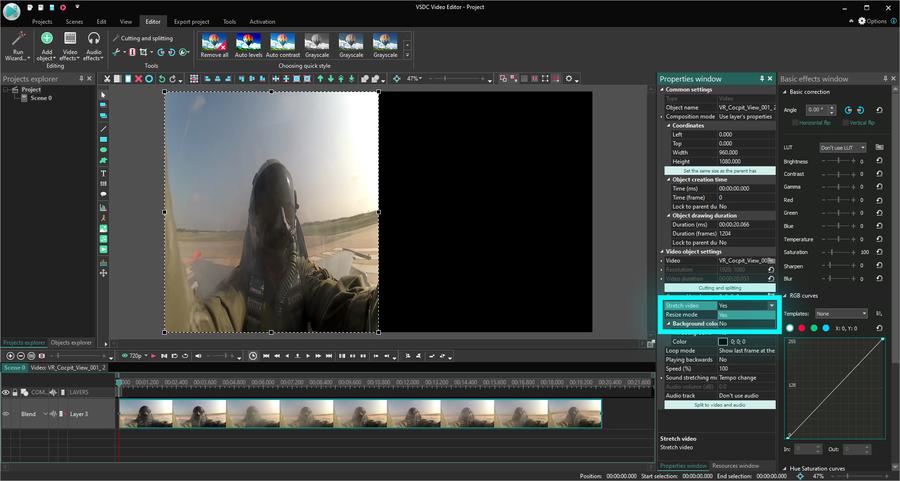
Task: Open the Export project tab
Action: click(x=192, y=21)
